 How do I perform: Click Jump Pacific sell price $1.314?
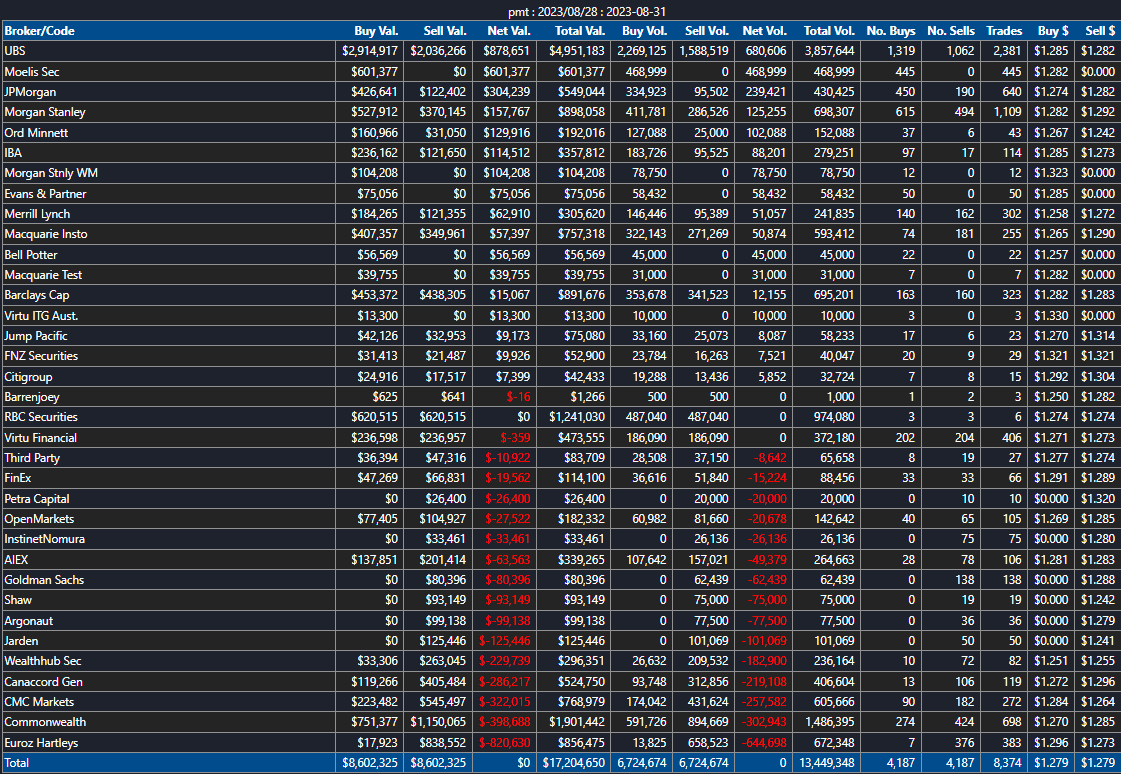tap(1097, 336)
